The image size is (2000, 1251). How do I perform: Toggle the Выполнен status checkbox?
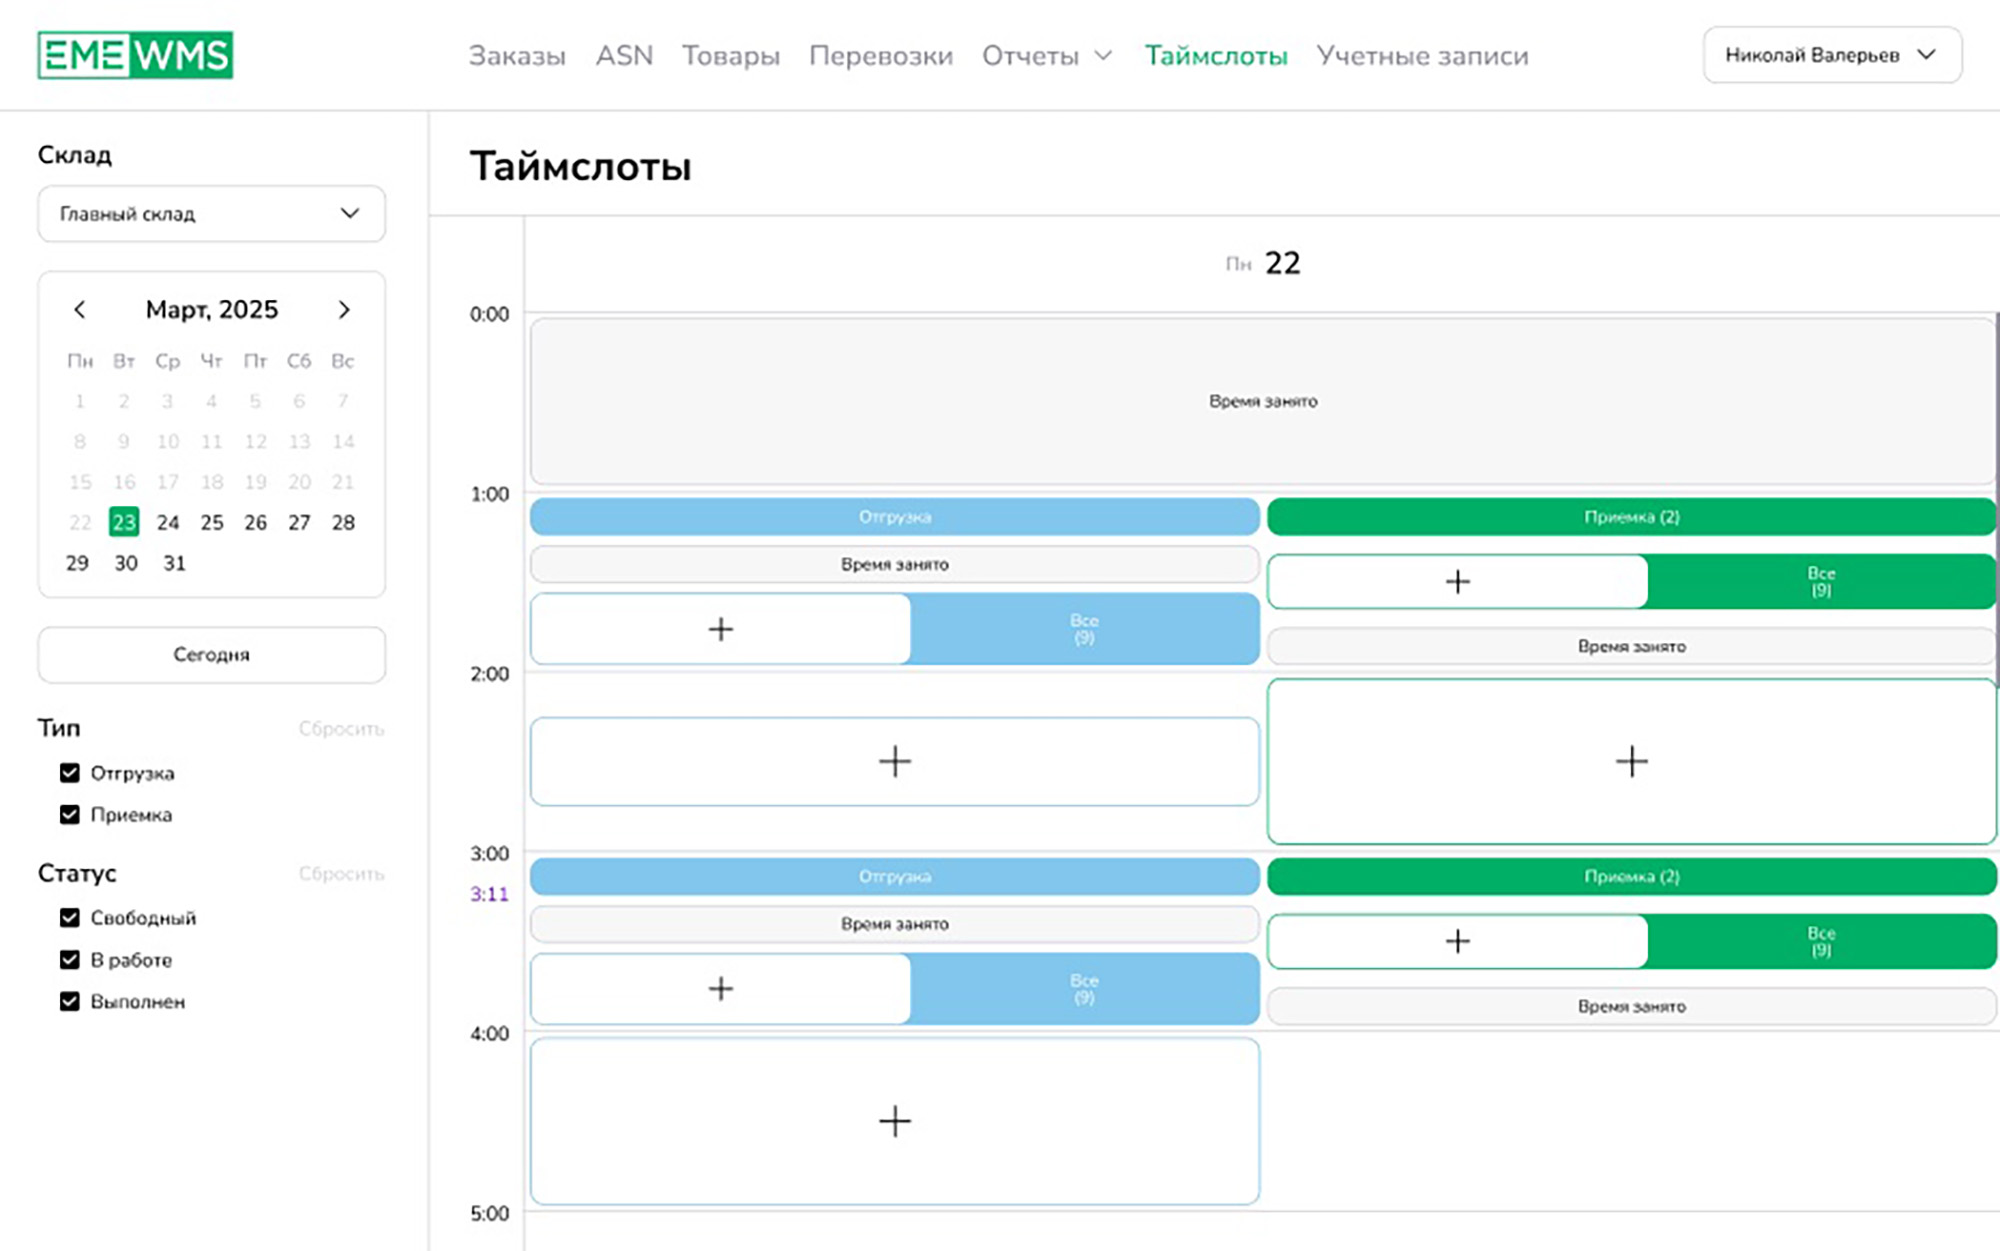coord(70,1002)
